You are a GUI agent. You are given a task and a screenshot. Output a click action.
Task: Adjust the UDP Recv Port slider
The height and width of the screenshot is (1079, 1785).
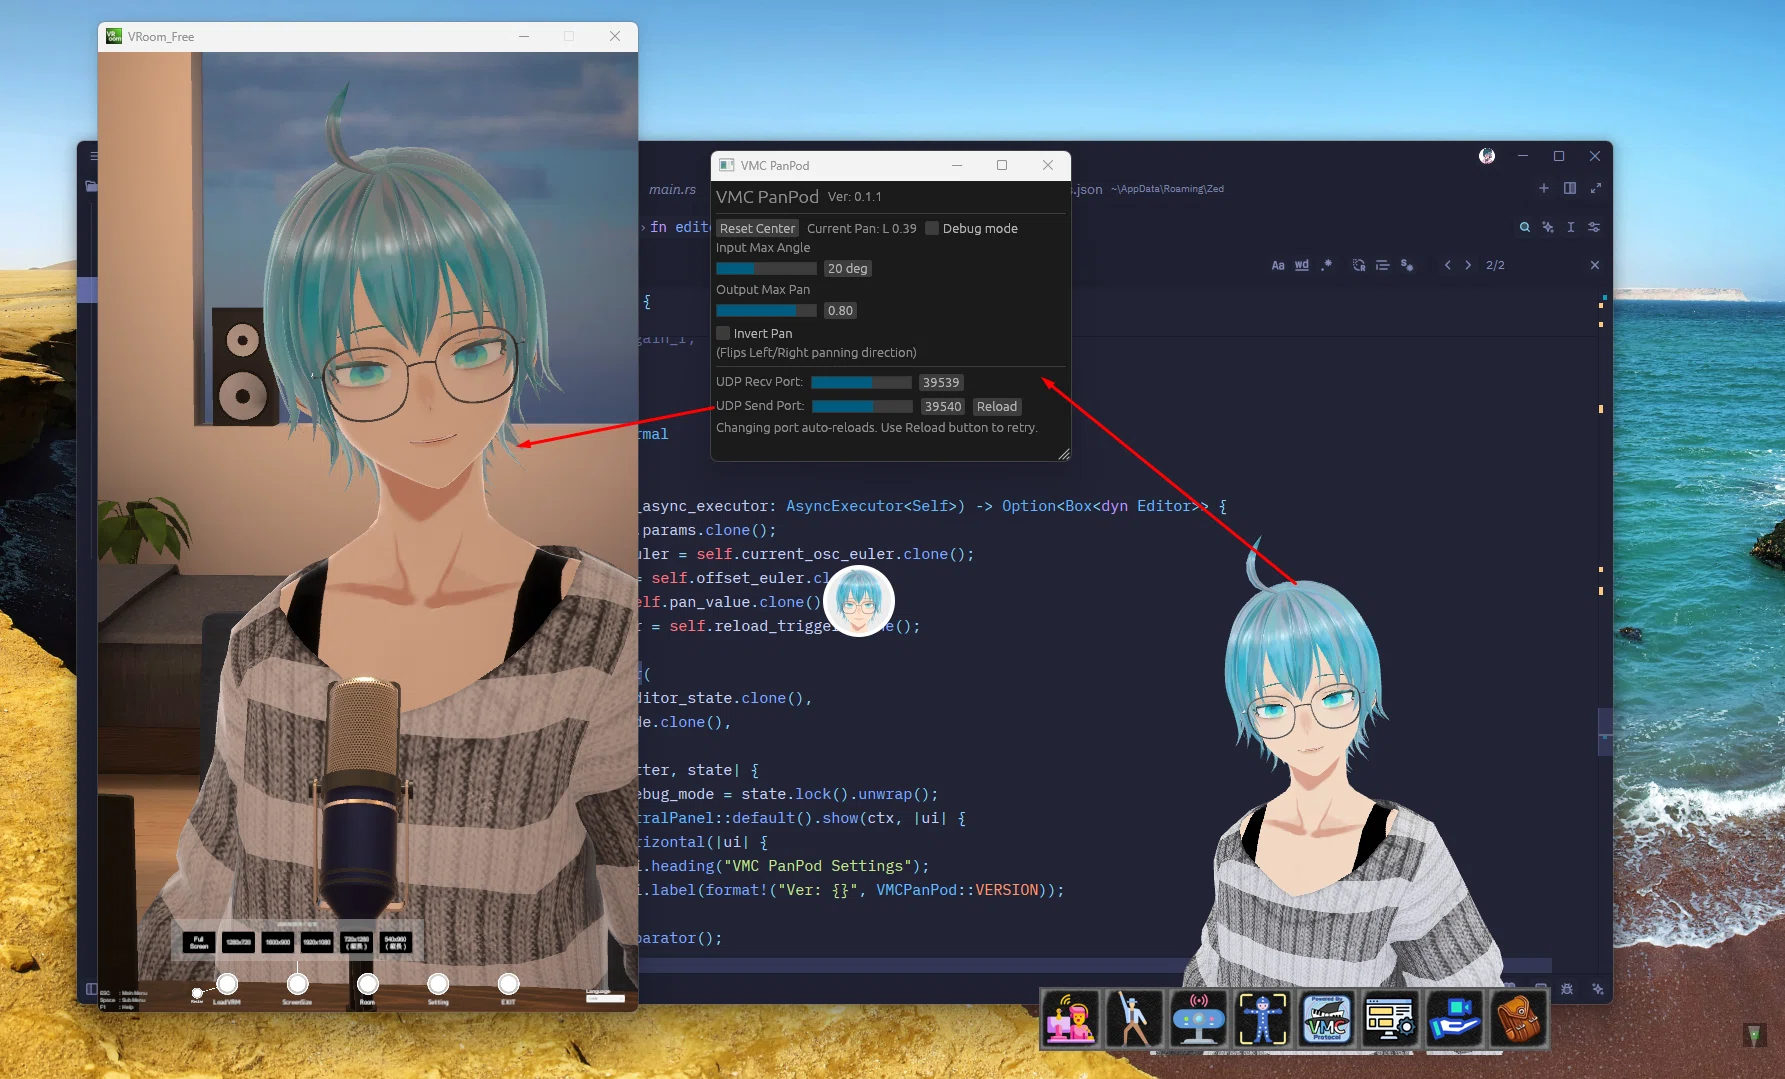click(861, 382)
